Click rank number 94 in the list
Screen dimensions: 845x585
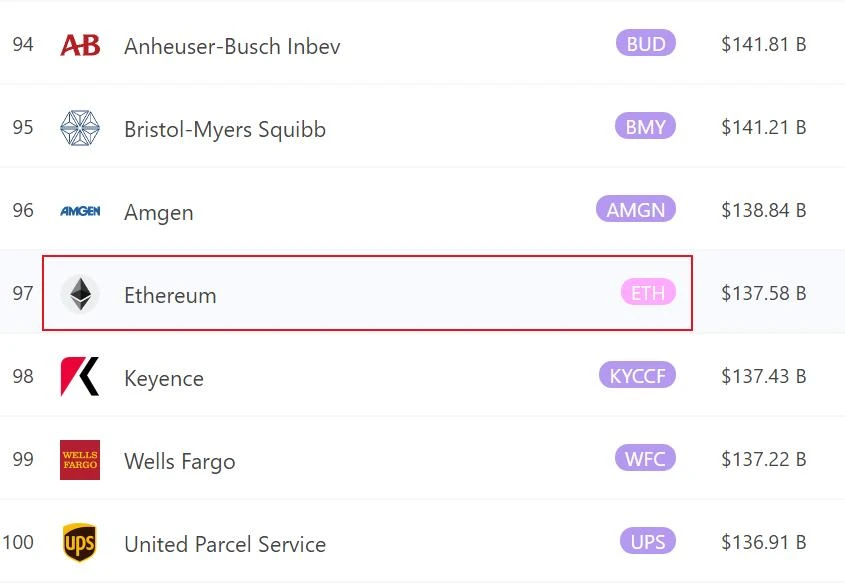pos(23,44)
